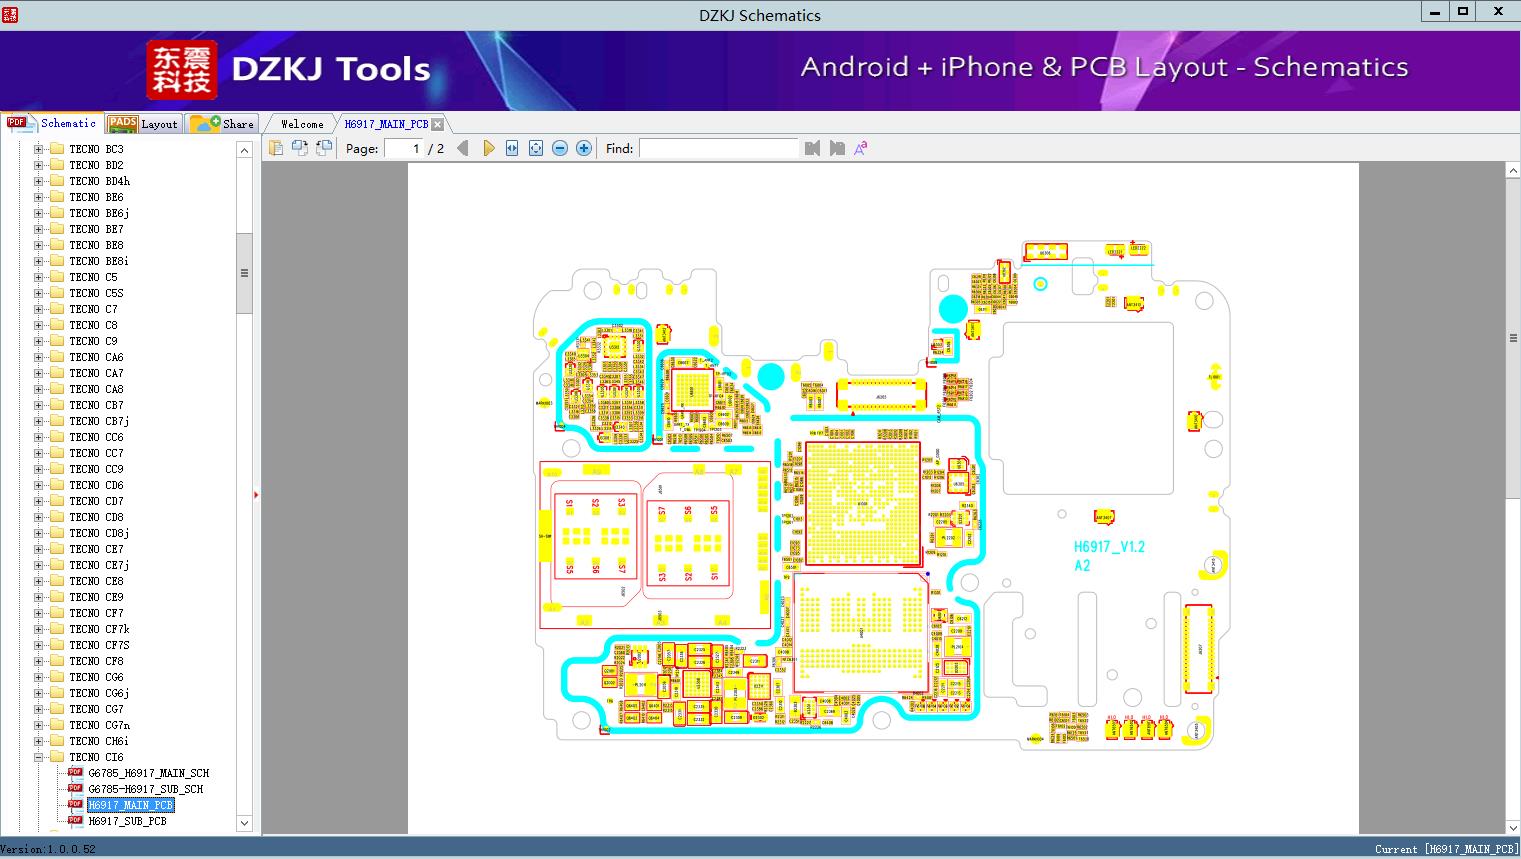Screen dimensions: 1521x859
Task: Fit whole page in view icon
Action: click(x=536, y=148)
